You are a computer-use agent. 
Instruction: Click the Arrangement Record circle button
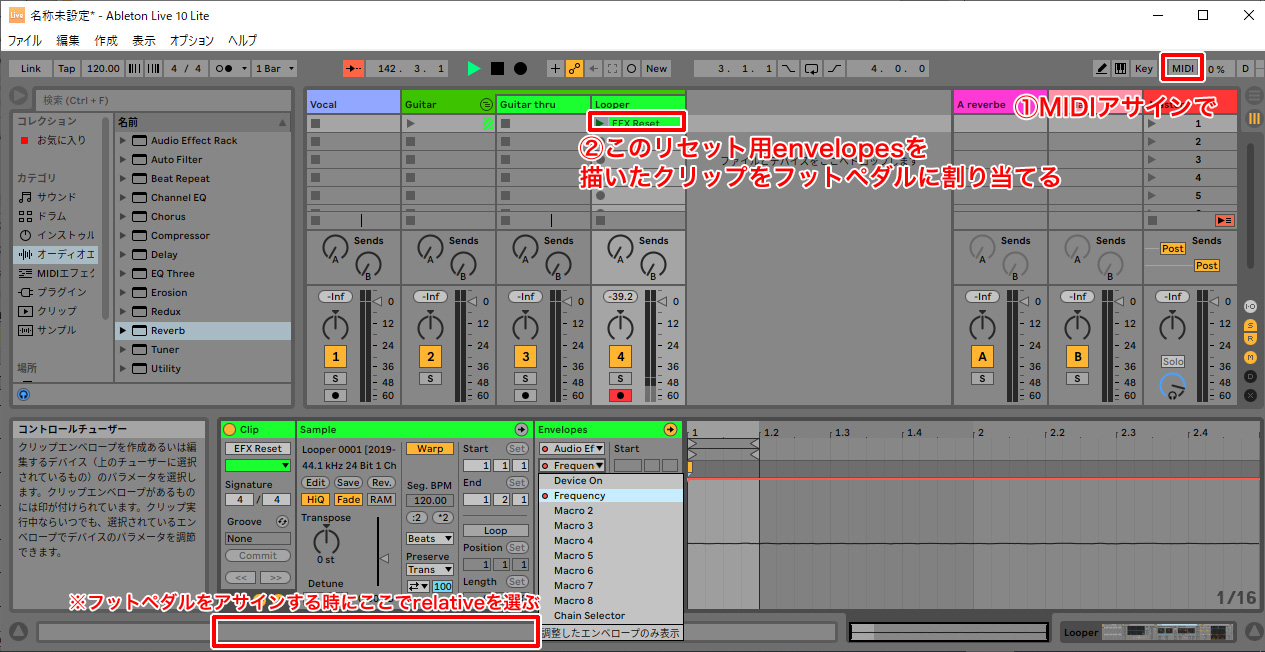(x=520, y=68)
